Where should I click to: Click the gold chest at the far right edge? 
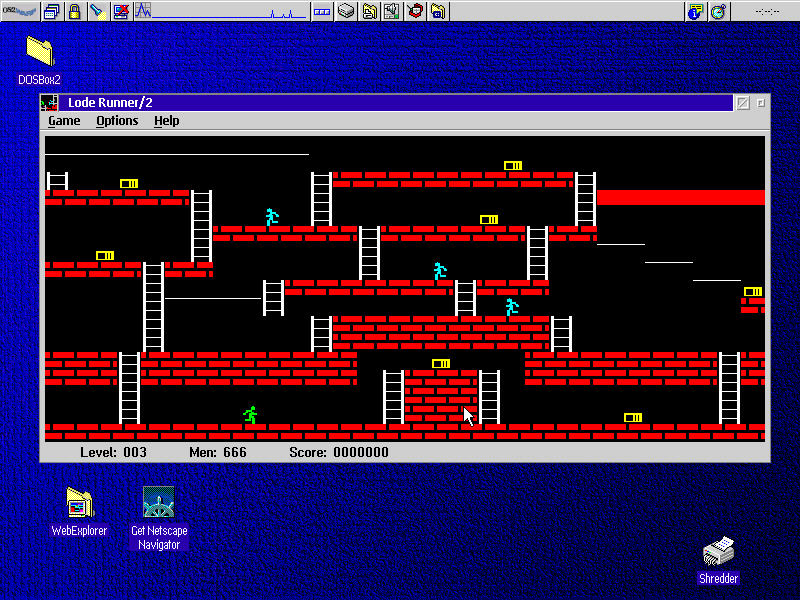coord(753,292)
